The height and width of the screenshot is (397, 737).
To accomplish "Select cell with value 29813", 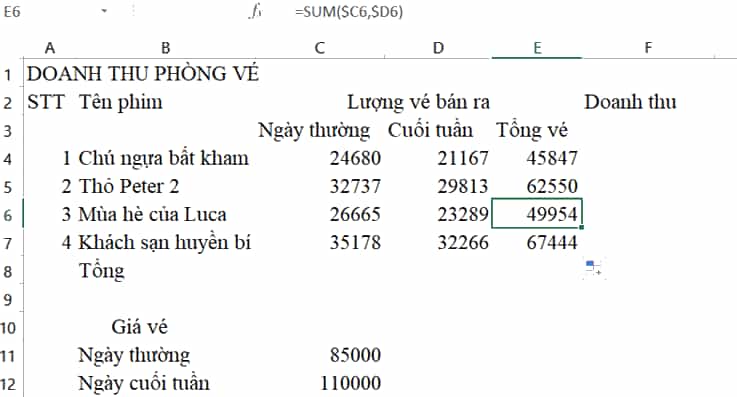I will pos(463,187).
